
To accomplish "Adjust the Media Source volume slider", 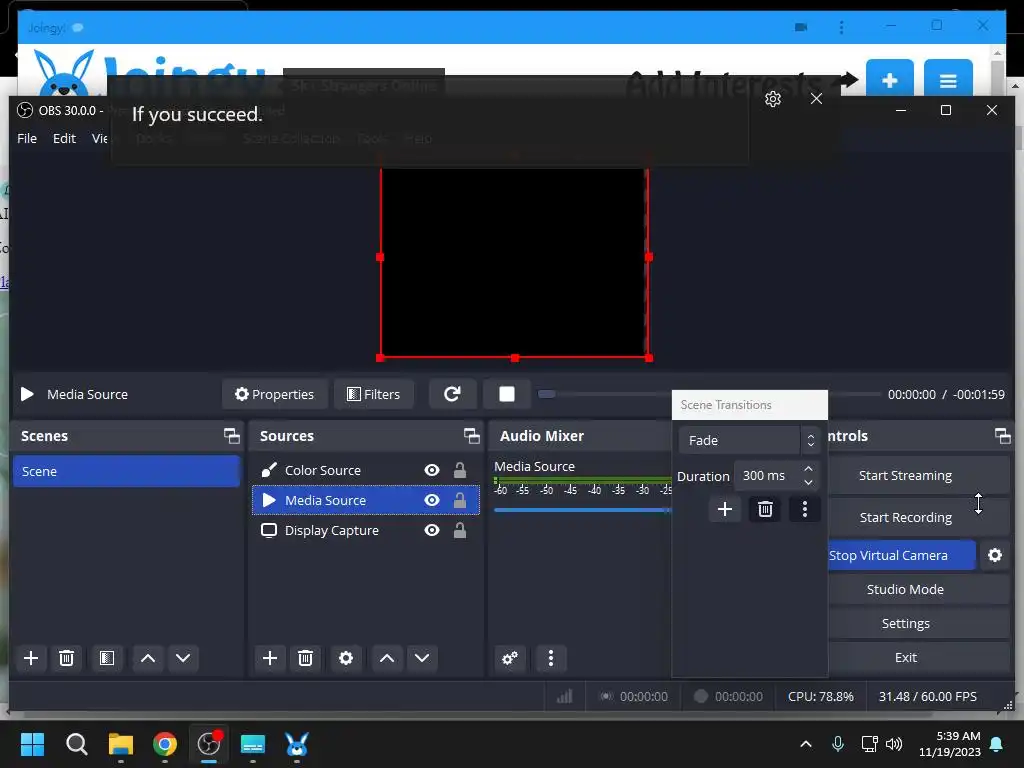I will point(583,510).
